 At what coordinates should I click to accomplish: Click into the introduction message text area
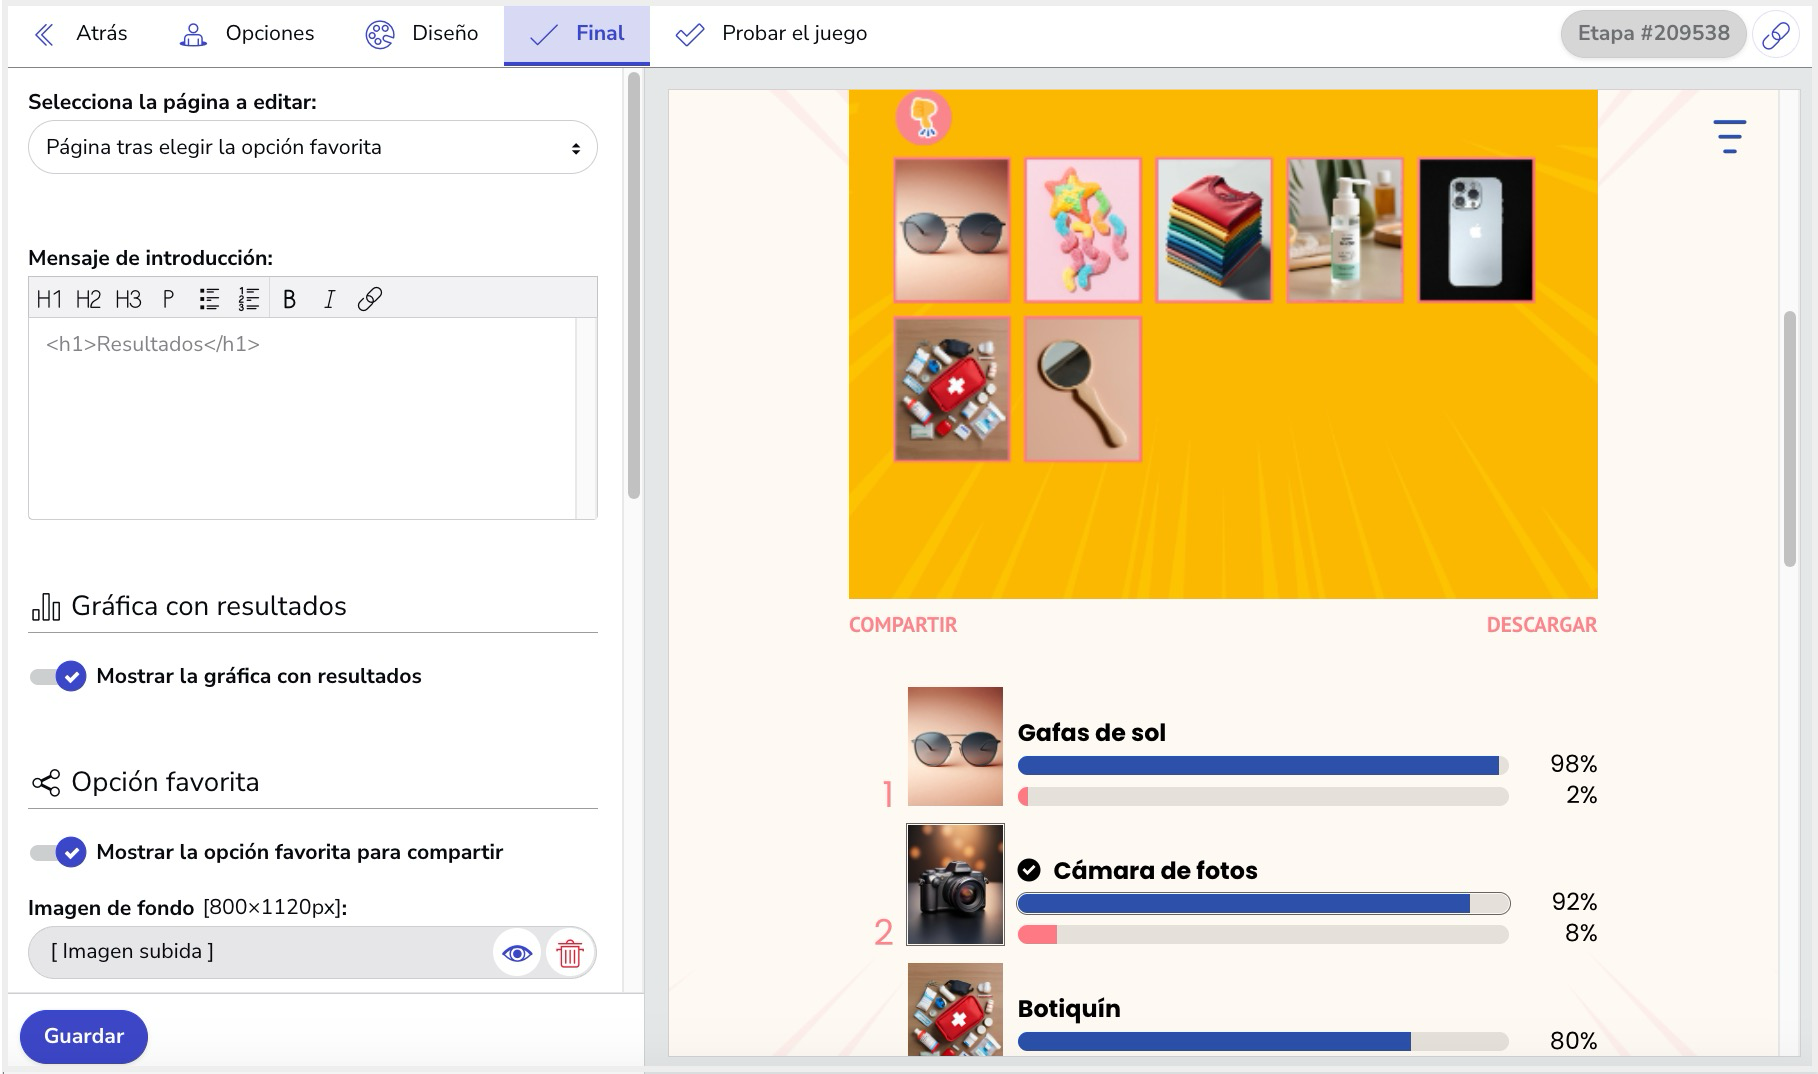click(303, 418)
